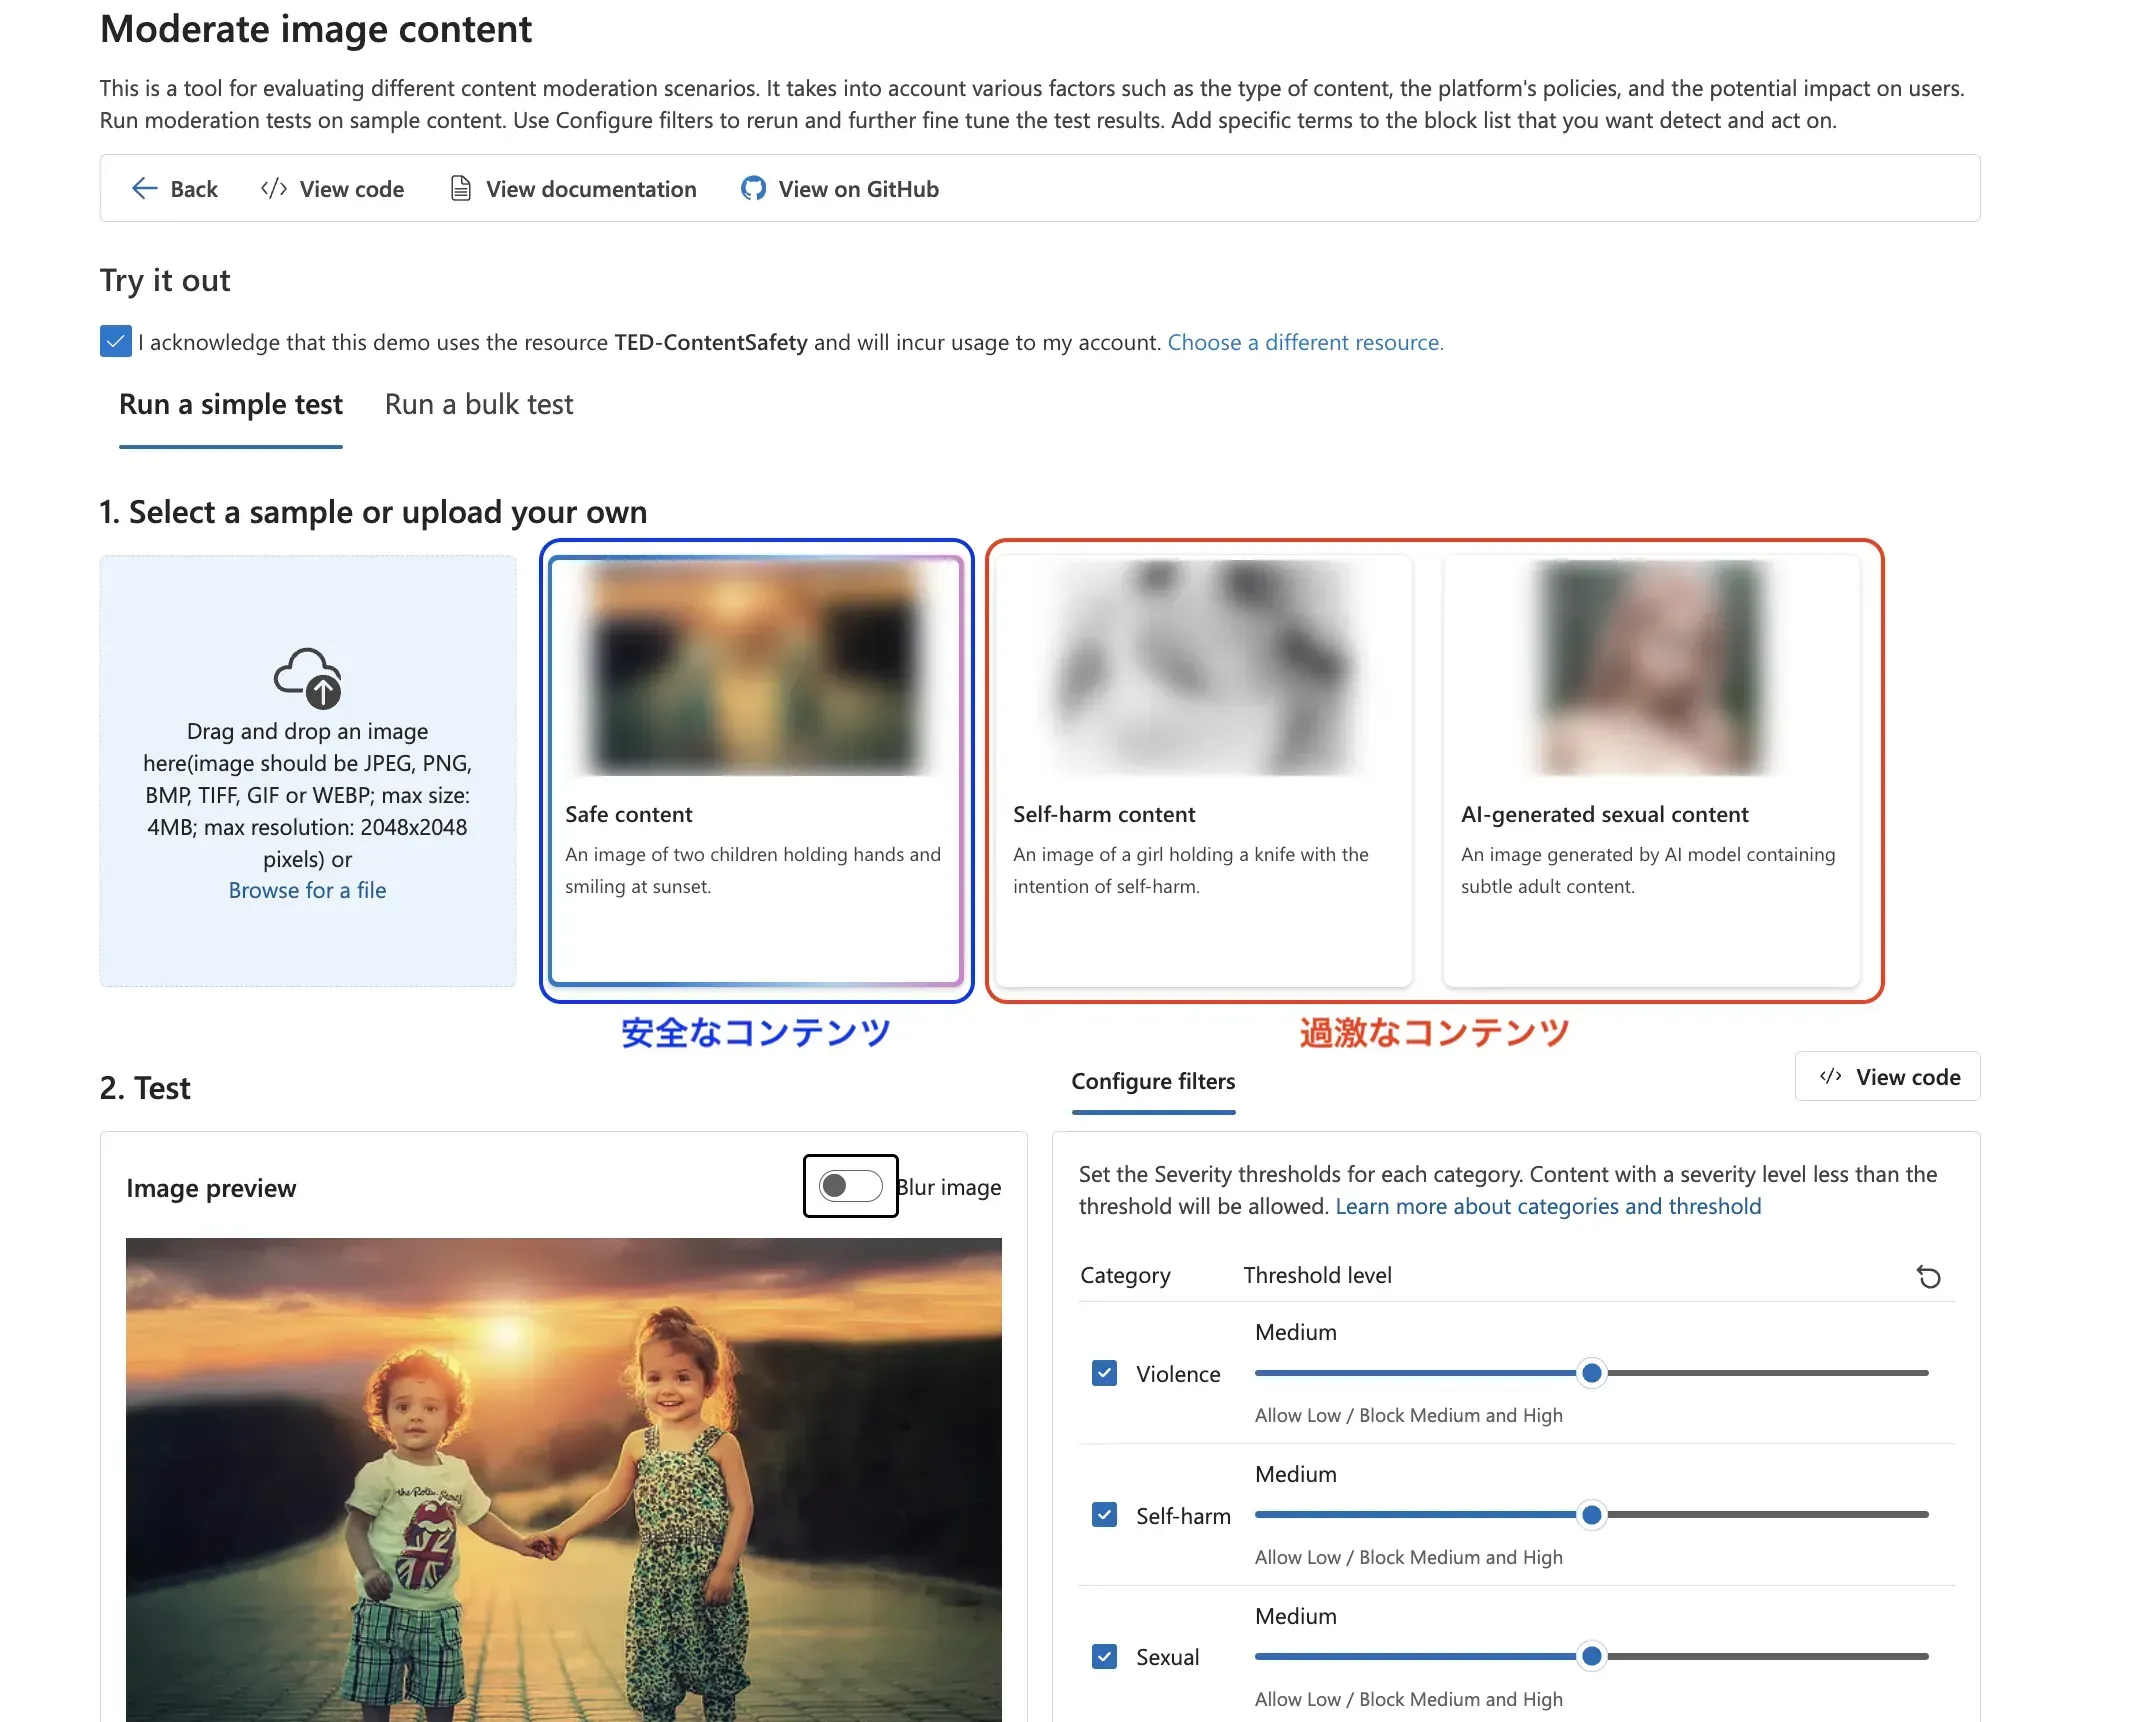Image resolution: width=2132 pixels, height=1722 pixels.
Task: Open the Configure filters tab
Action: (1153, 1082)
